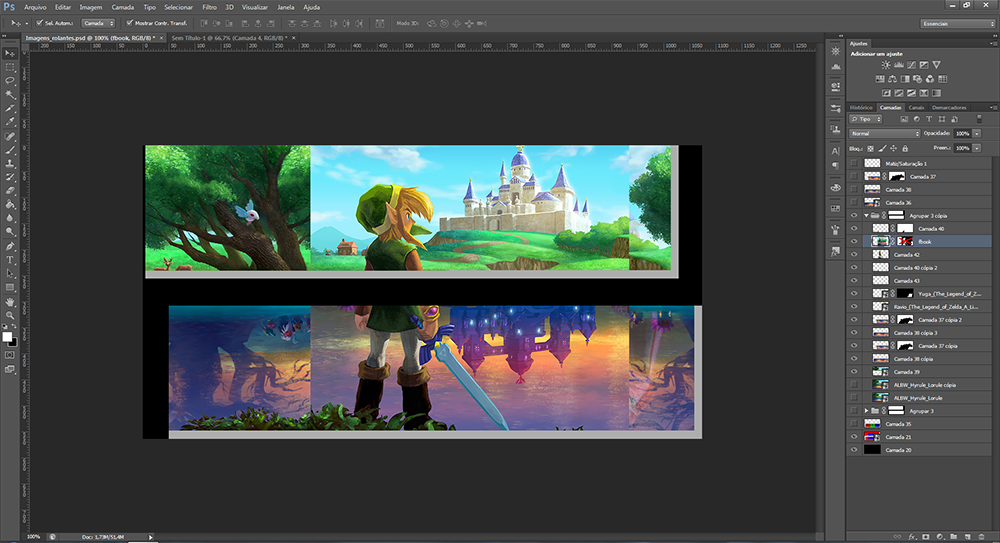Select the Move tool in the toolbox
The height and width of the screenshot is (543, 1000).
[x=10, y=53]
